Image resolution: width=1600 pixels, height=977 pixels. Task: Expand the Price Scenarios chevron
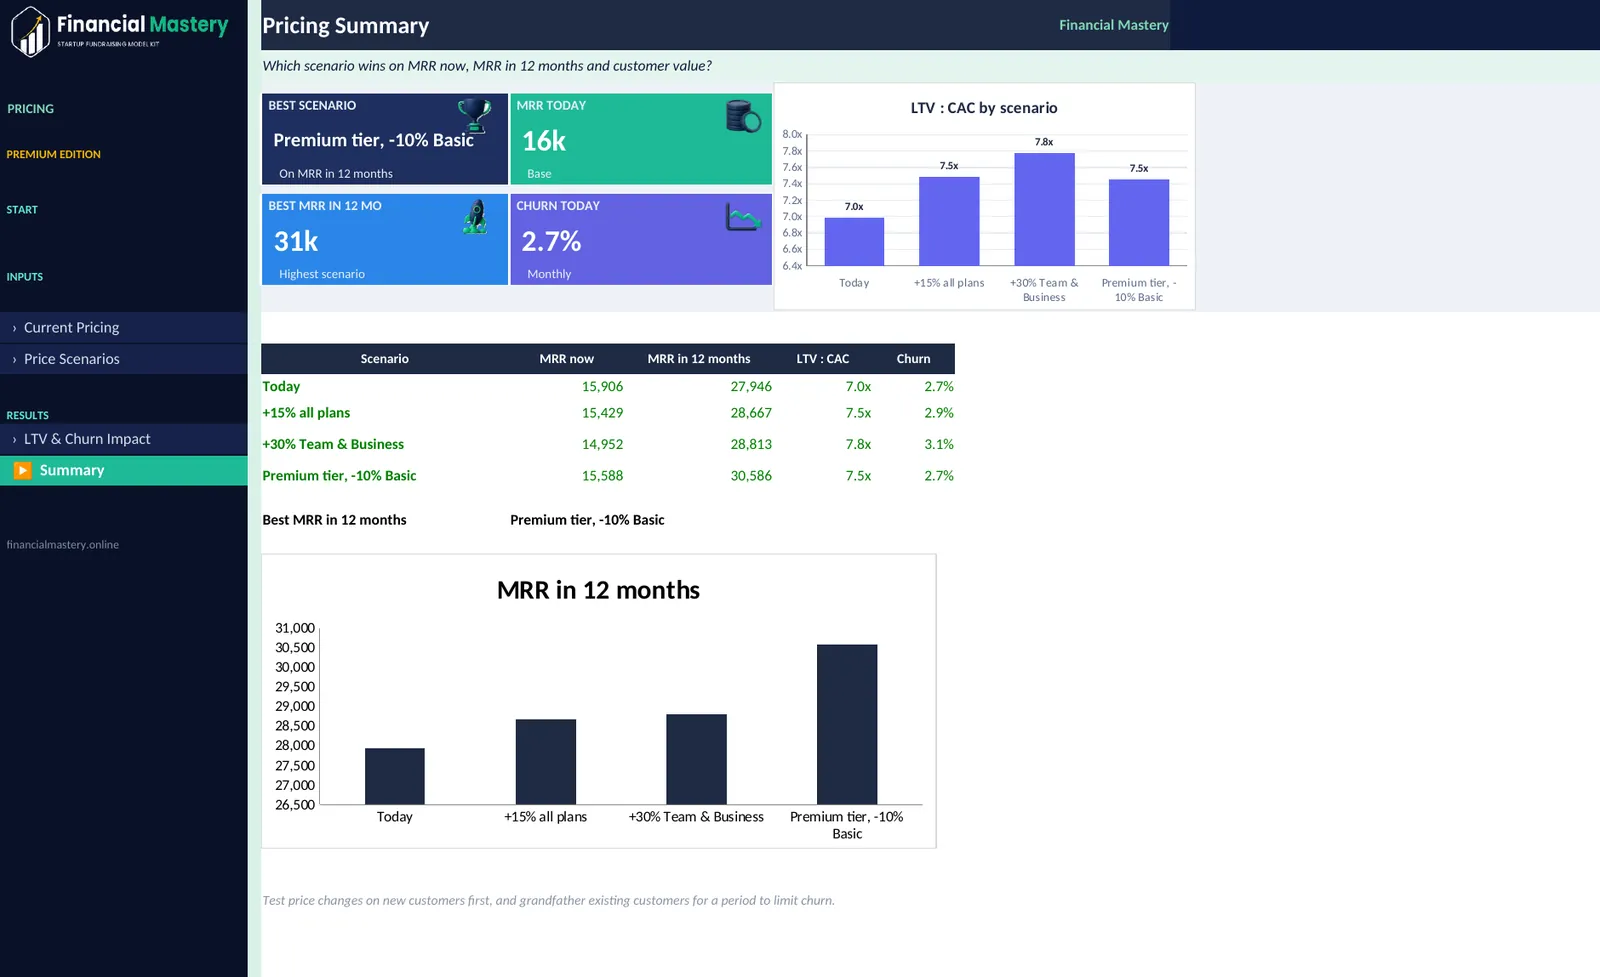pos(14,359)
